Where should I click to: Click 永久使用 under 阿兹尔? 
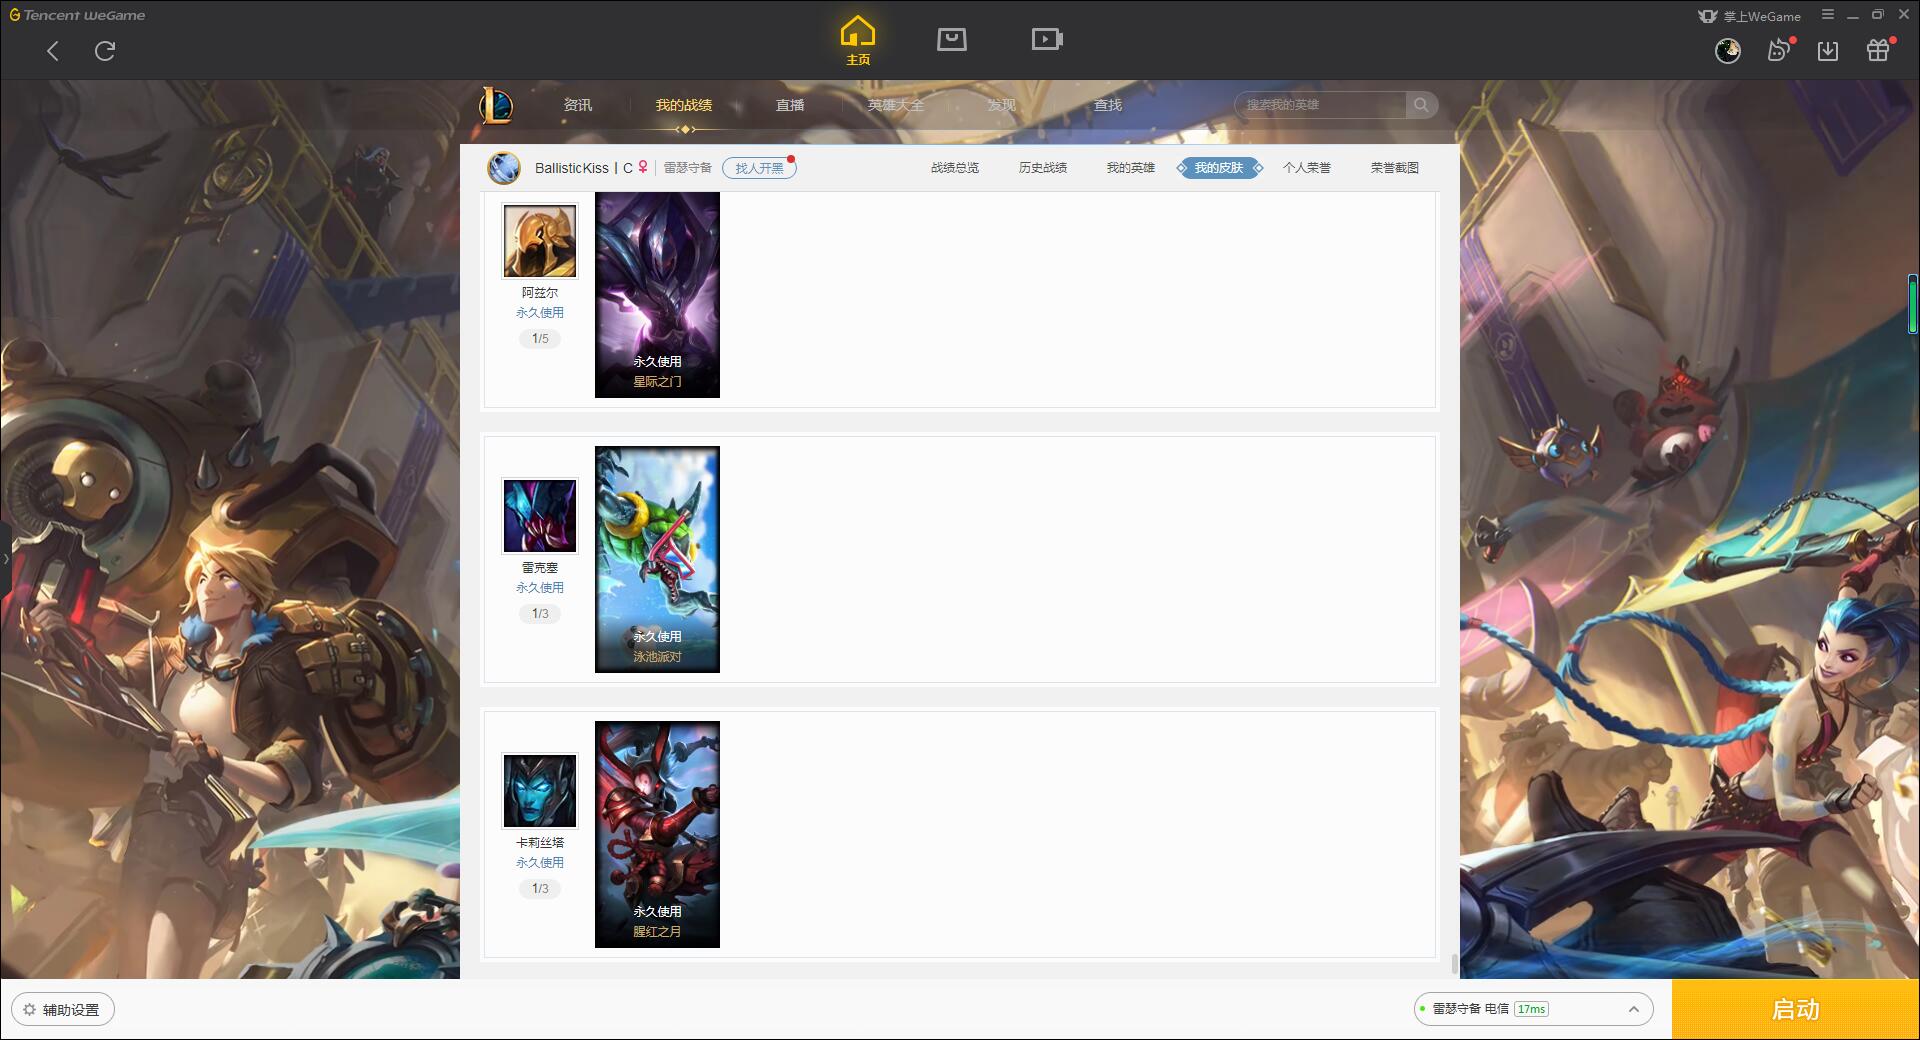540,313
